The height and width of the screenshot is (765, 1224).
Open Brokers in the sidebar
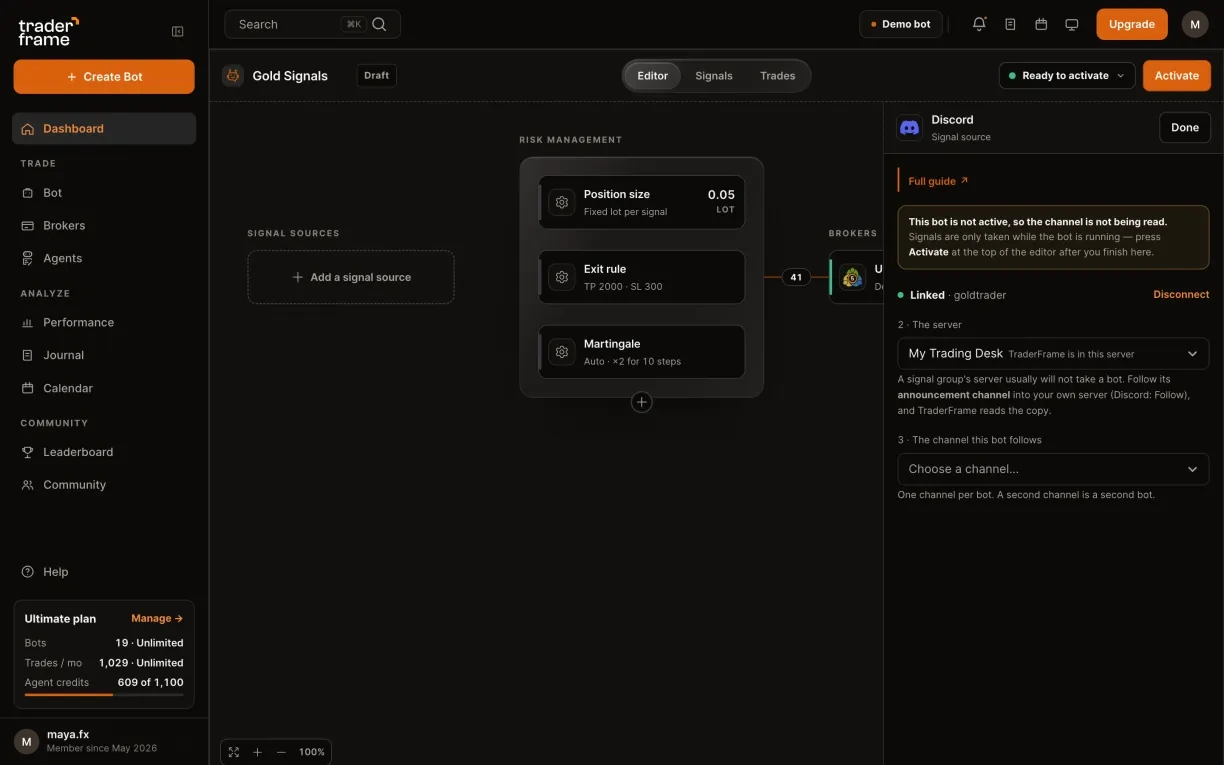[104, 226]
